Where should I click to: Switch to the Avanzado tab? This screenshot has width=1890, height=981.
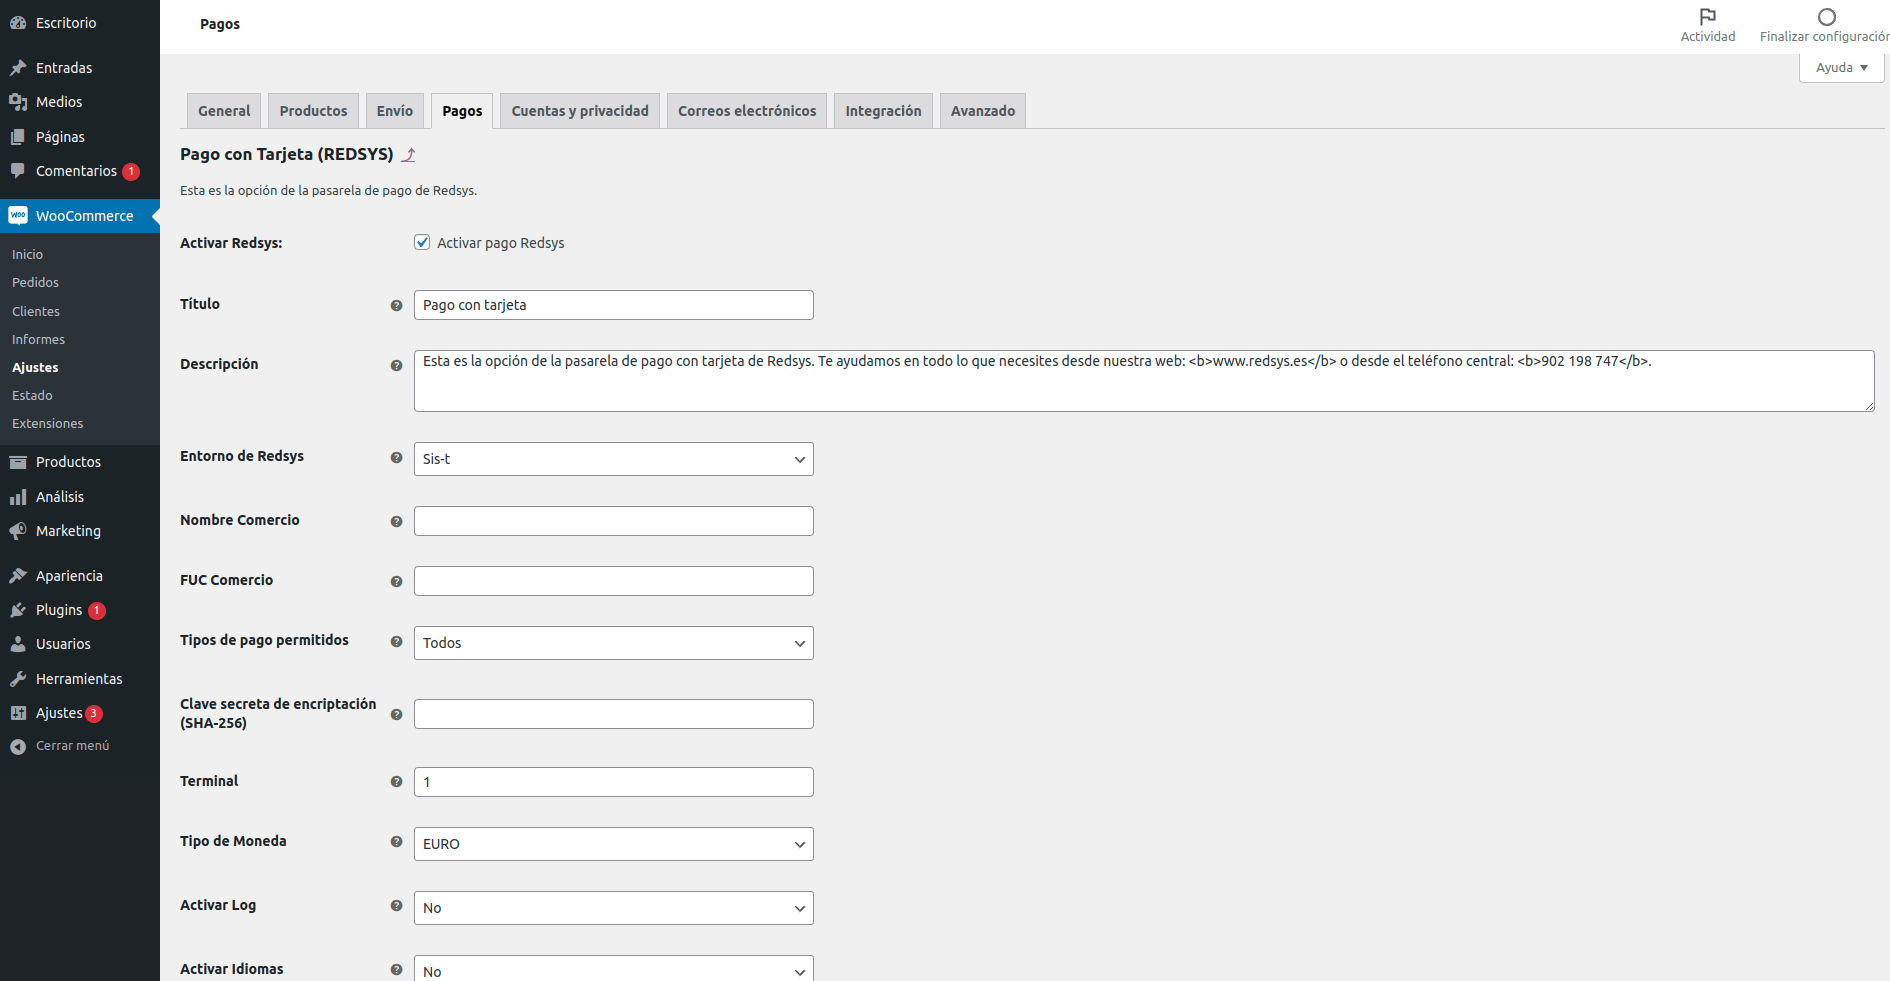pos(983,111)
